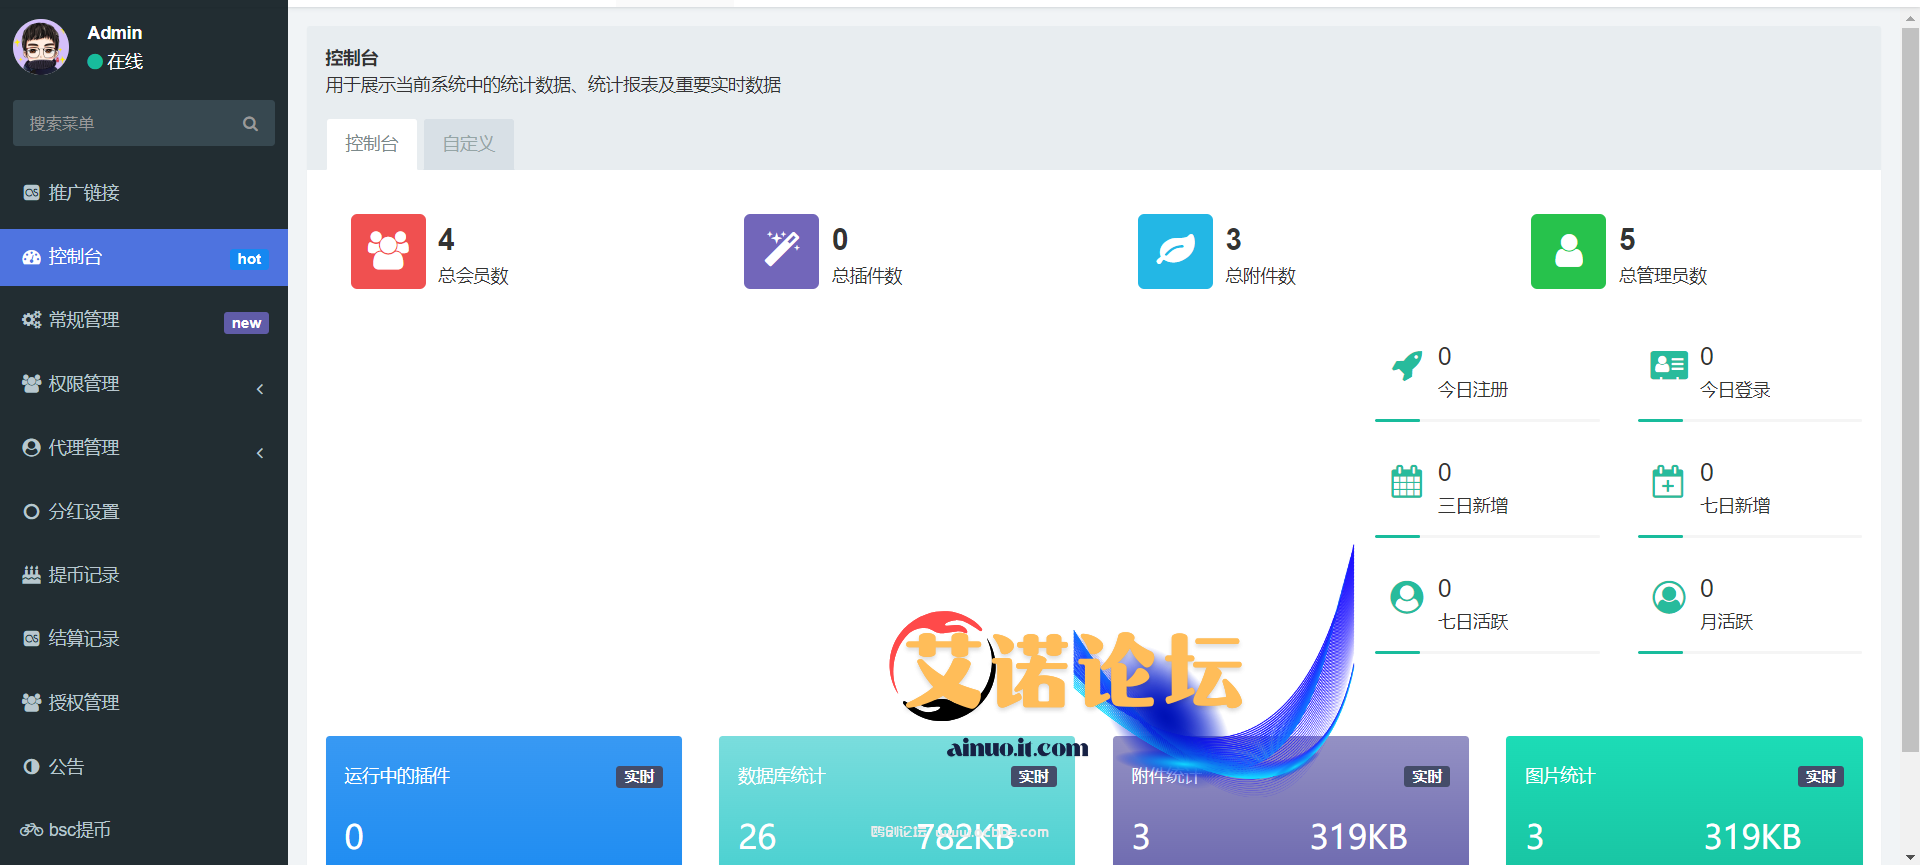
Task: Expand the 代理管理 submenu arrow
Action: (260, 453)
